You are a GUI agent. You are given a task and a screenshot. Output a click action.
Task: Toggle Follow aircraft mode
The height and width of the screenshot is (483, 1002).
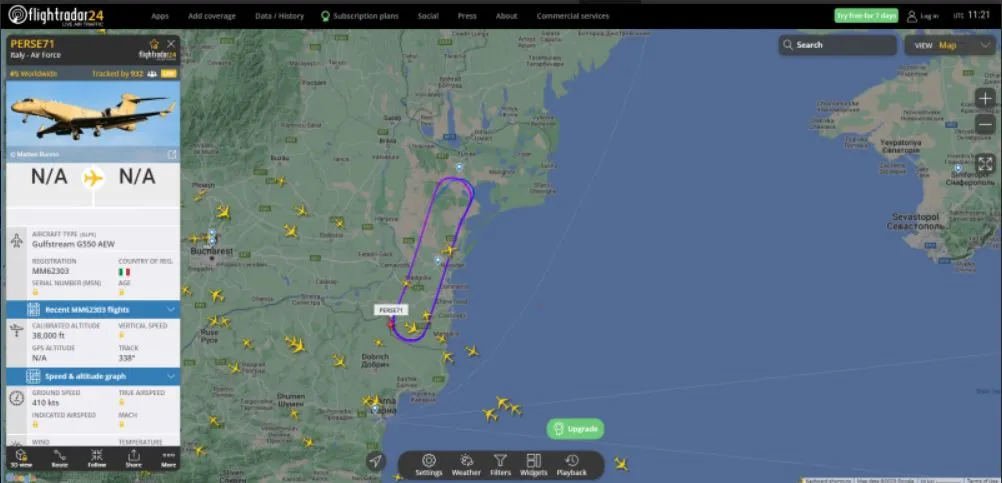[96, 458]
